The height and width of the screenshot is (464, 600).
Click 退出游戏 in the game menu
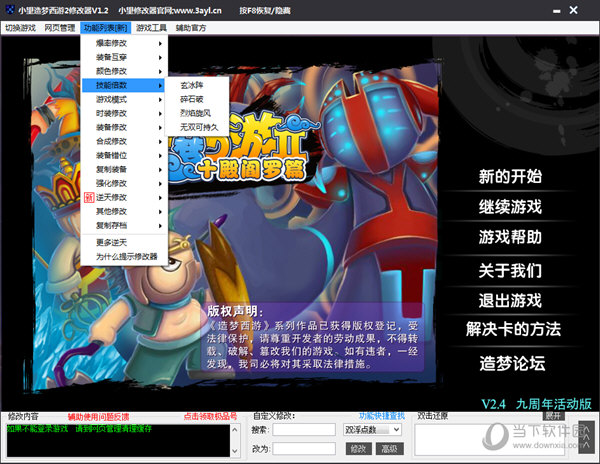(510, 301)
